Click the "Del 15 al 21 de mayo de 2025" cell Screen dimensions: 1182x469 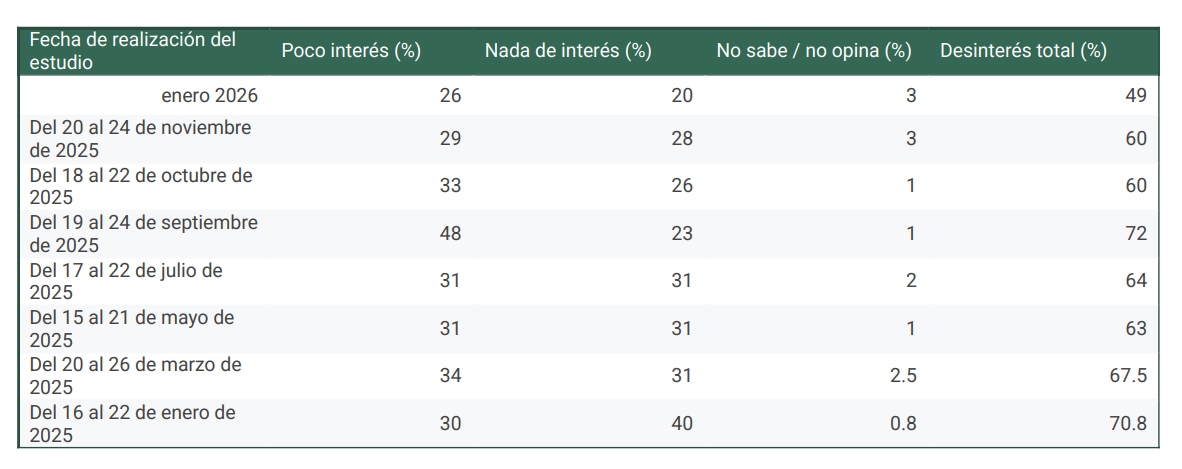[x=132, y=329]
